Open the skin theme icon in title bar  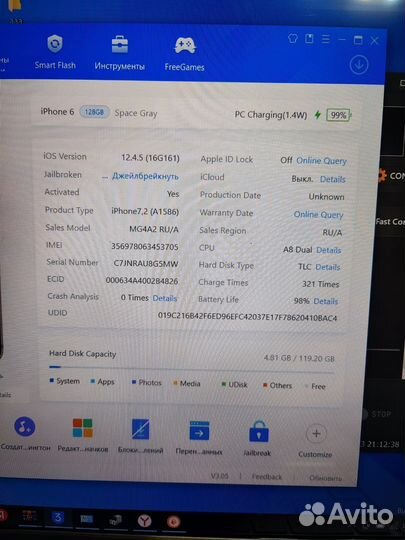pyautogui.click(x=293, y=39)
